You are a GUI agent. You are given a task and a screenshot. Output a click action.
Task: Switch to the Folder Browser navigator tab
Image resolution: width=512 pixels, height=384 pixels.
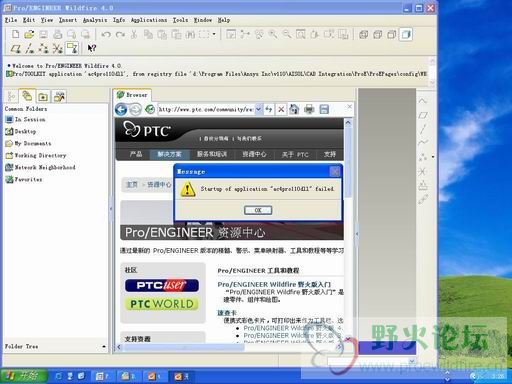pyautogui.click(x=27, y=96)
